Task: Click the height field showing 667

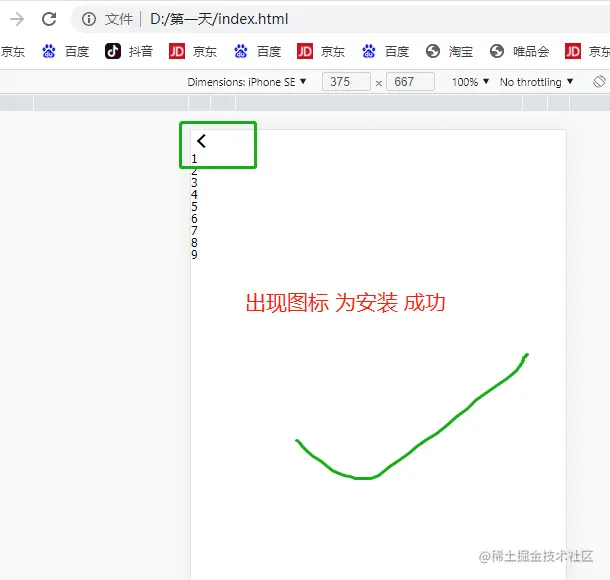Action: click(x=410, y=82)
